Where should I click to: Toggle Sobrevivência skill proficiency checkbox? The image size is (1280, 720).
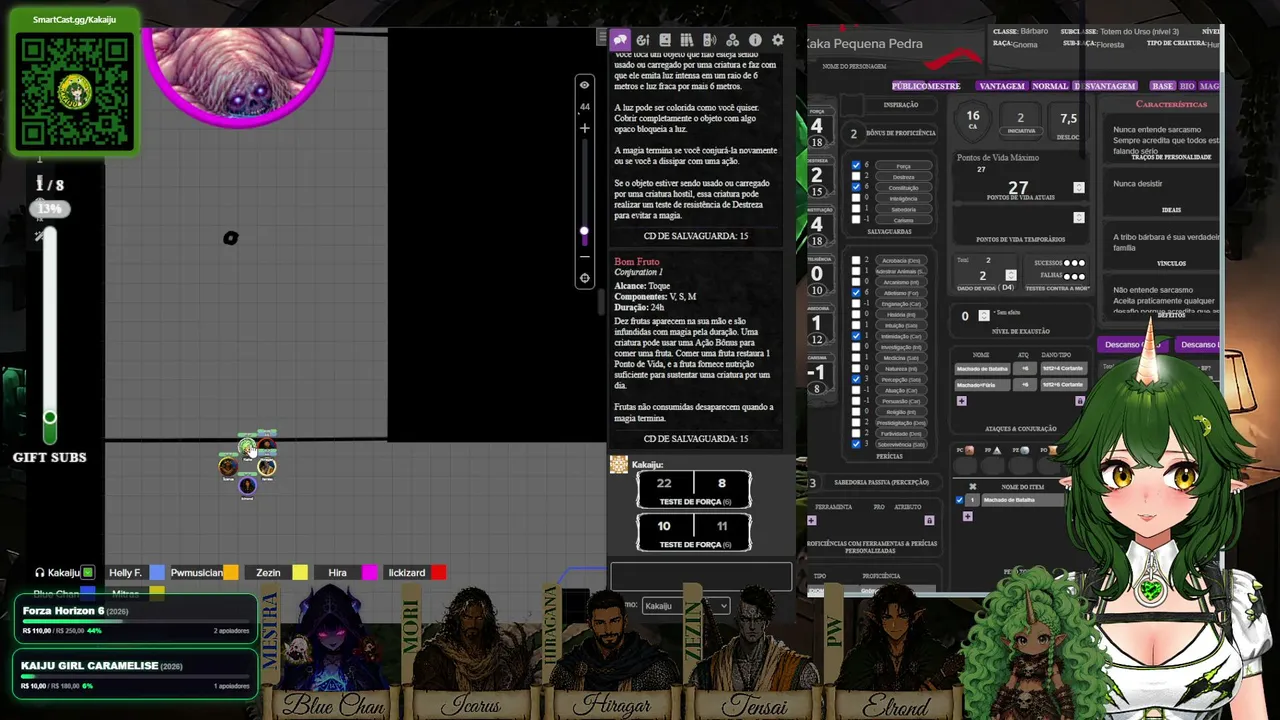(x=856, y=445)
